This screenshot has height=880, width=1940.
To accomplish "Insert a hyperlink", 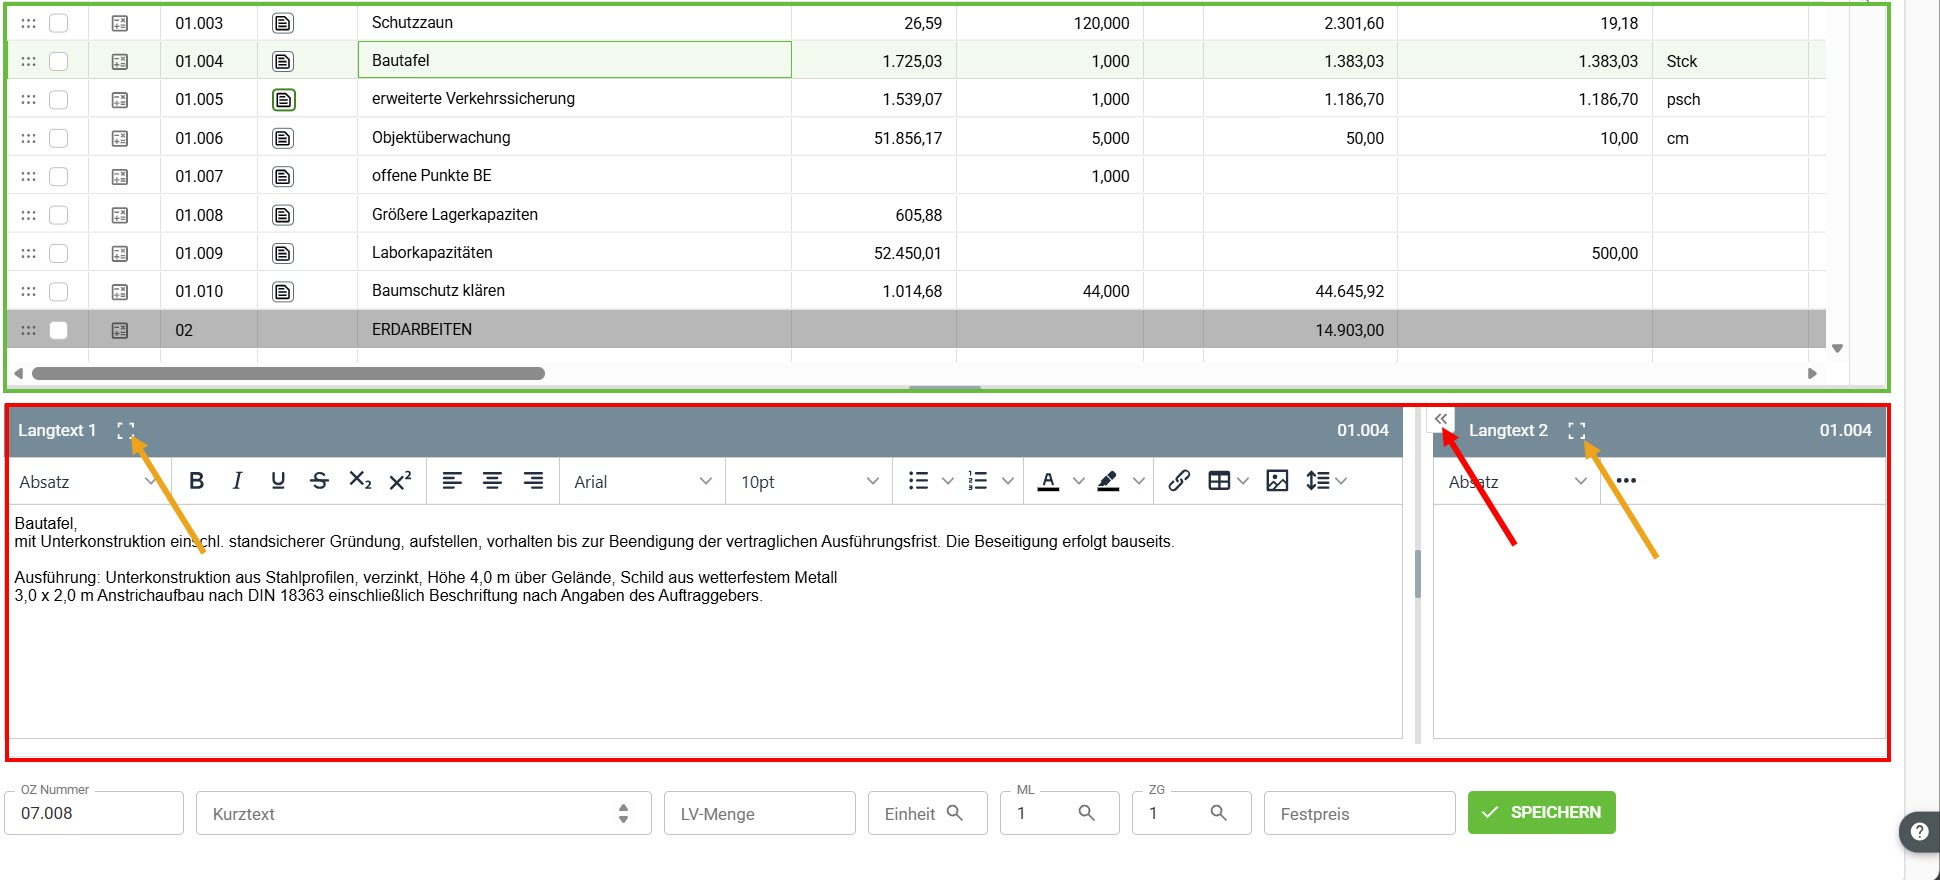I will coord(1179,481).
